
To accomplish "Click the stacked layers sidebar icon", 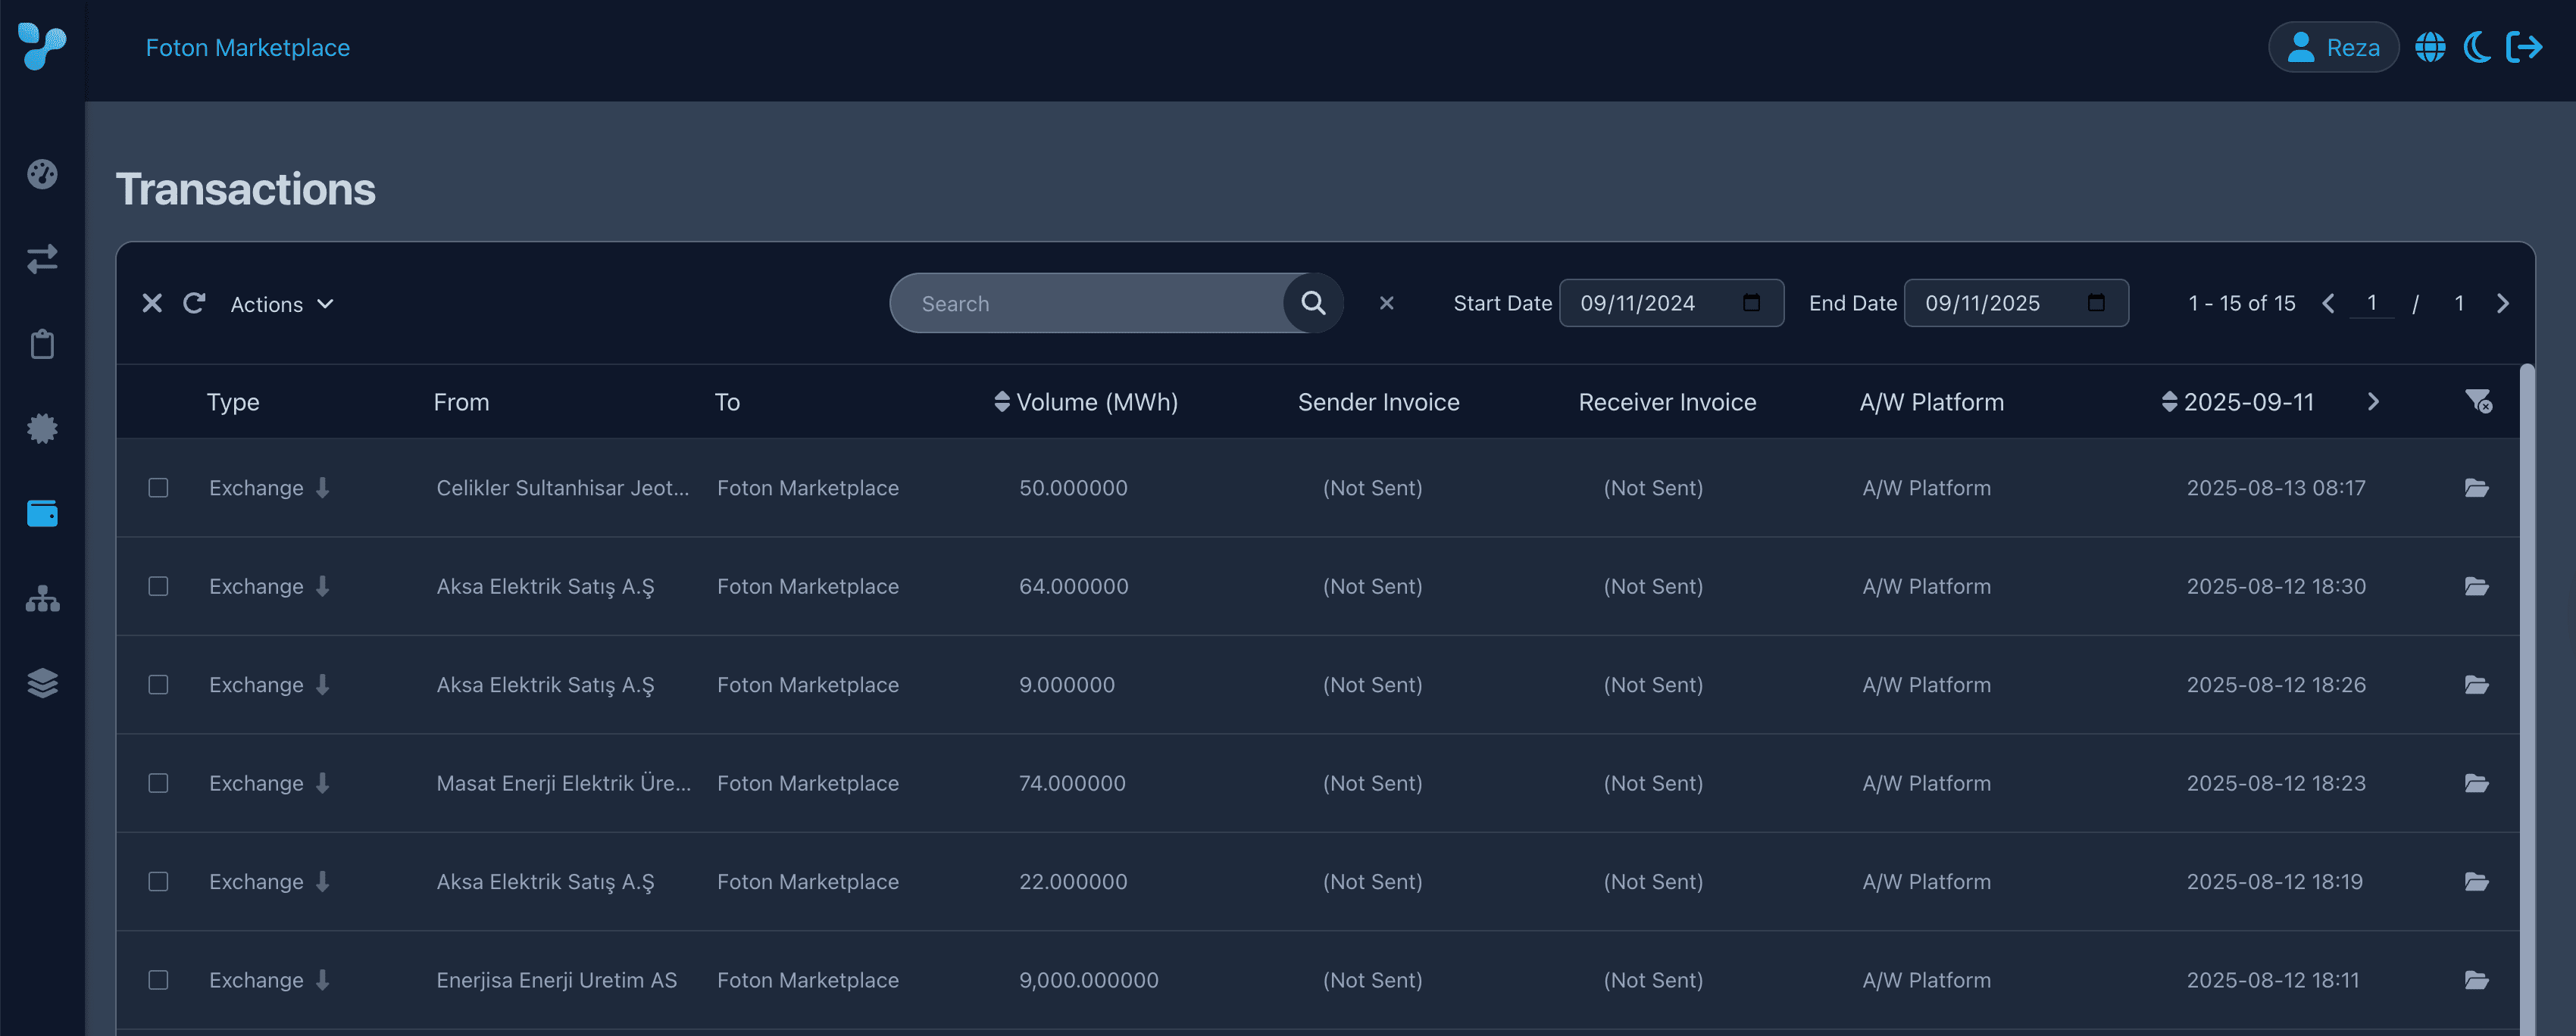I will point(42,683).
